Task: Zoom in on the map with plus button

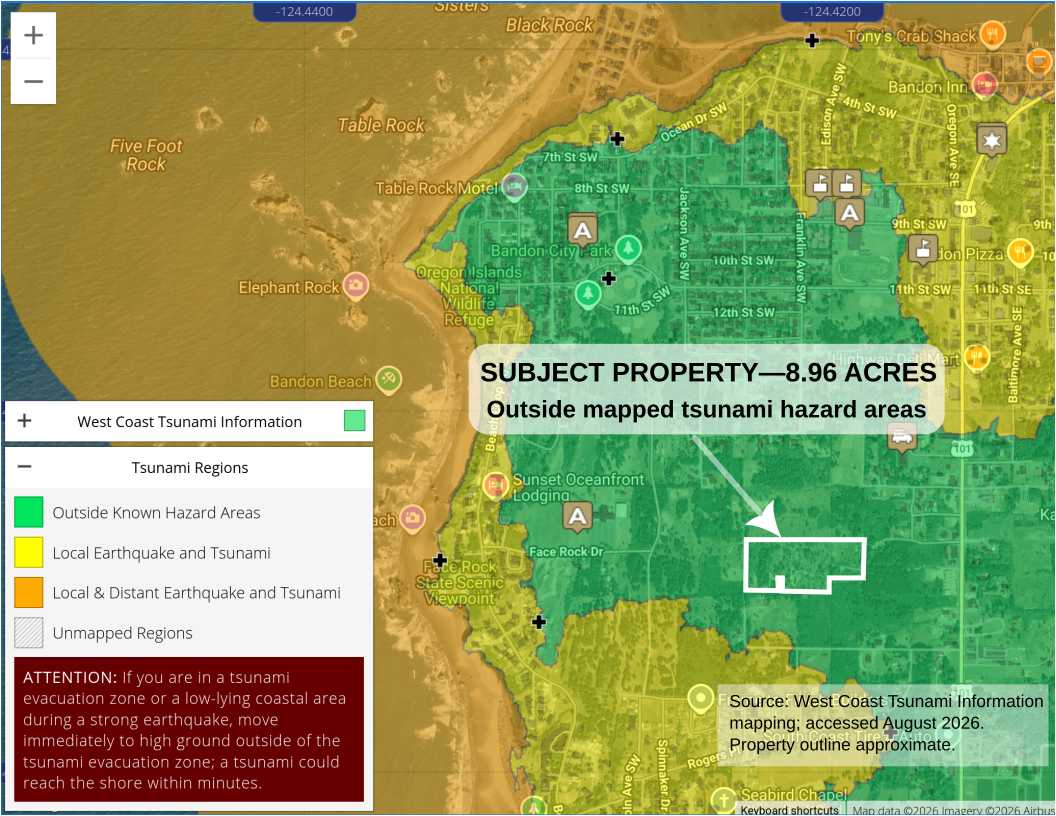Action: (33, 35)
